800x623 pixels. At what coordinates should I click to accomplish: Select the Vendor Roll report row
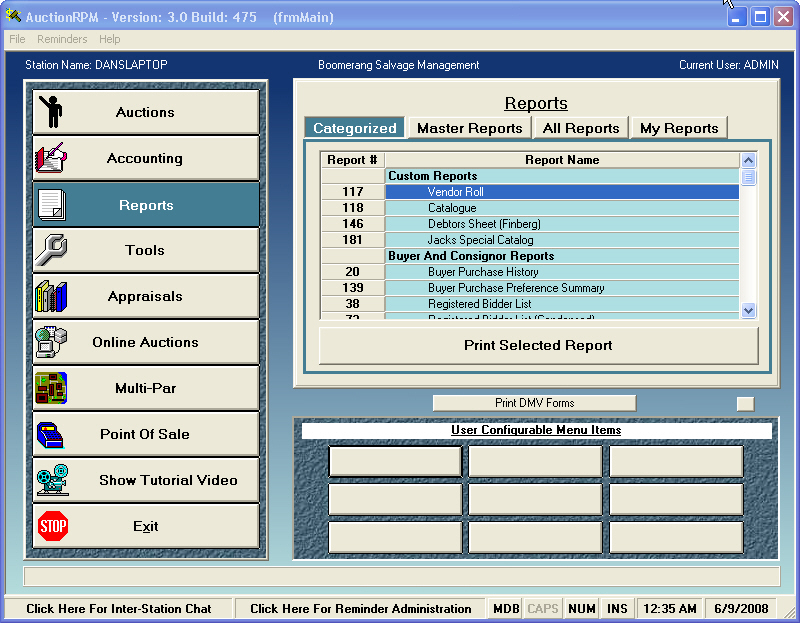tap(562, 192)
